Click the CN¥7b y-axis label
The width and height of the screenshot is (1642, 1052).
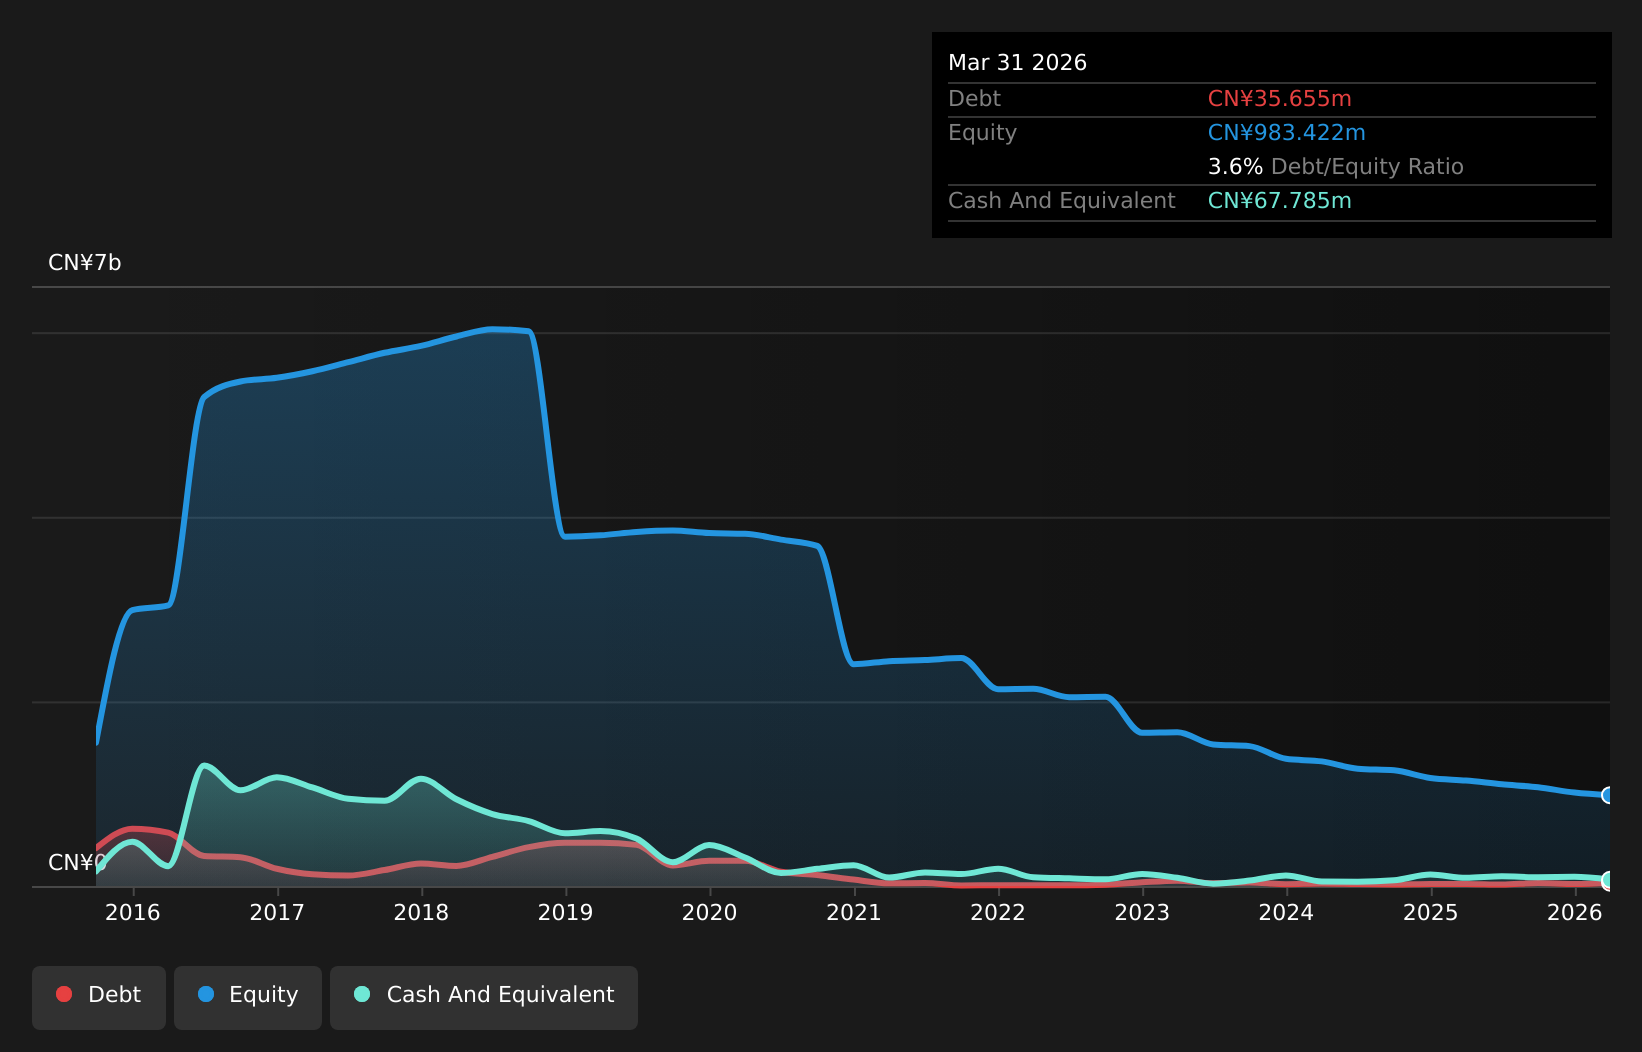point(85,263)
